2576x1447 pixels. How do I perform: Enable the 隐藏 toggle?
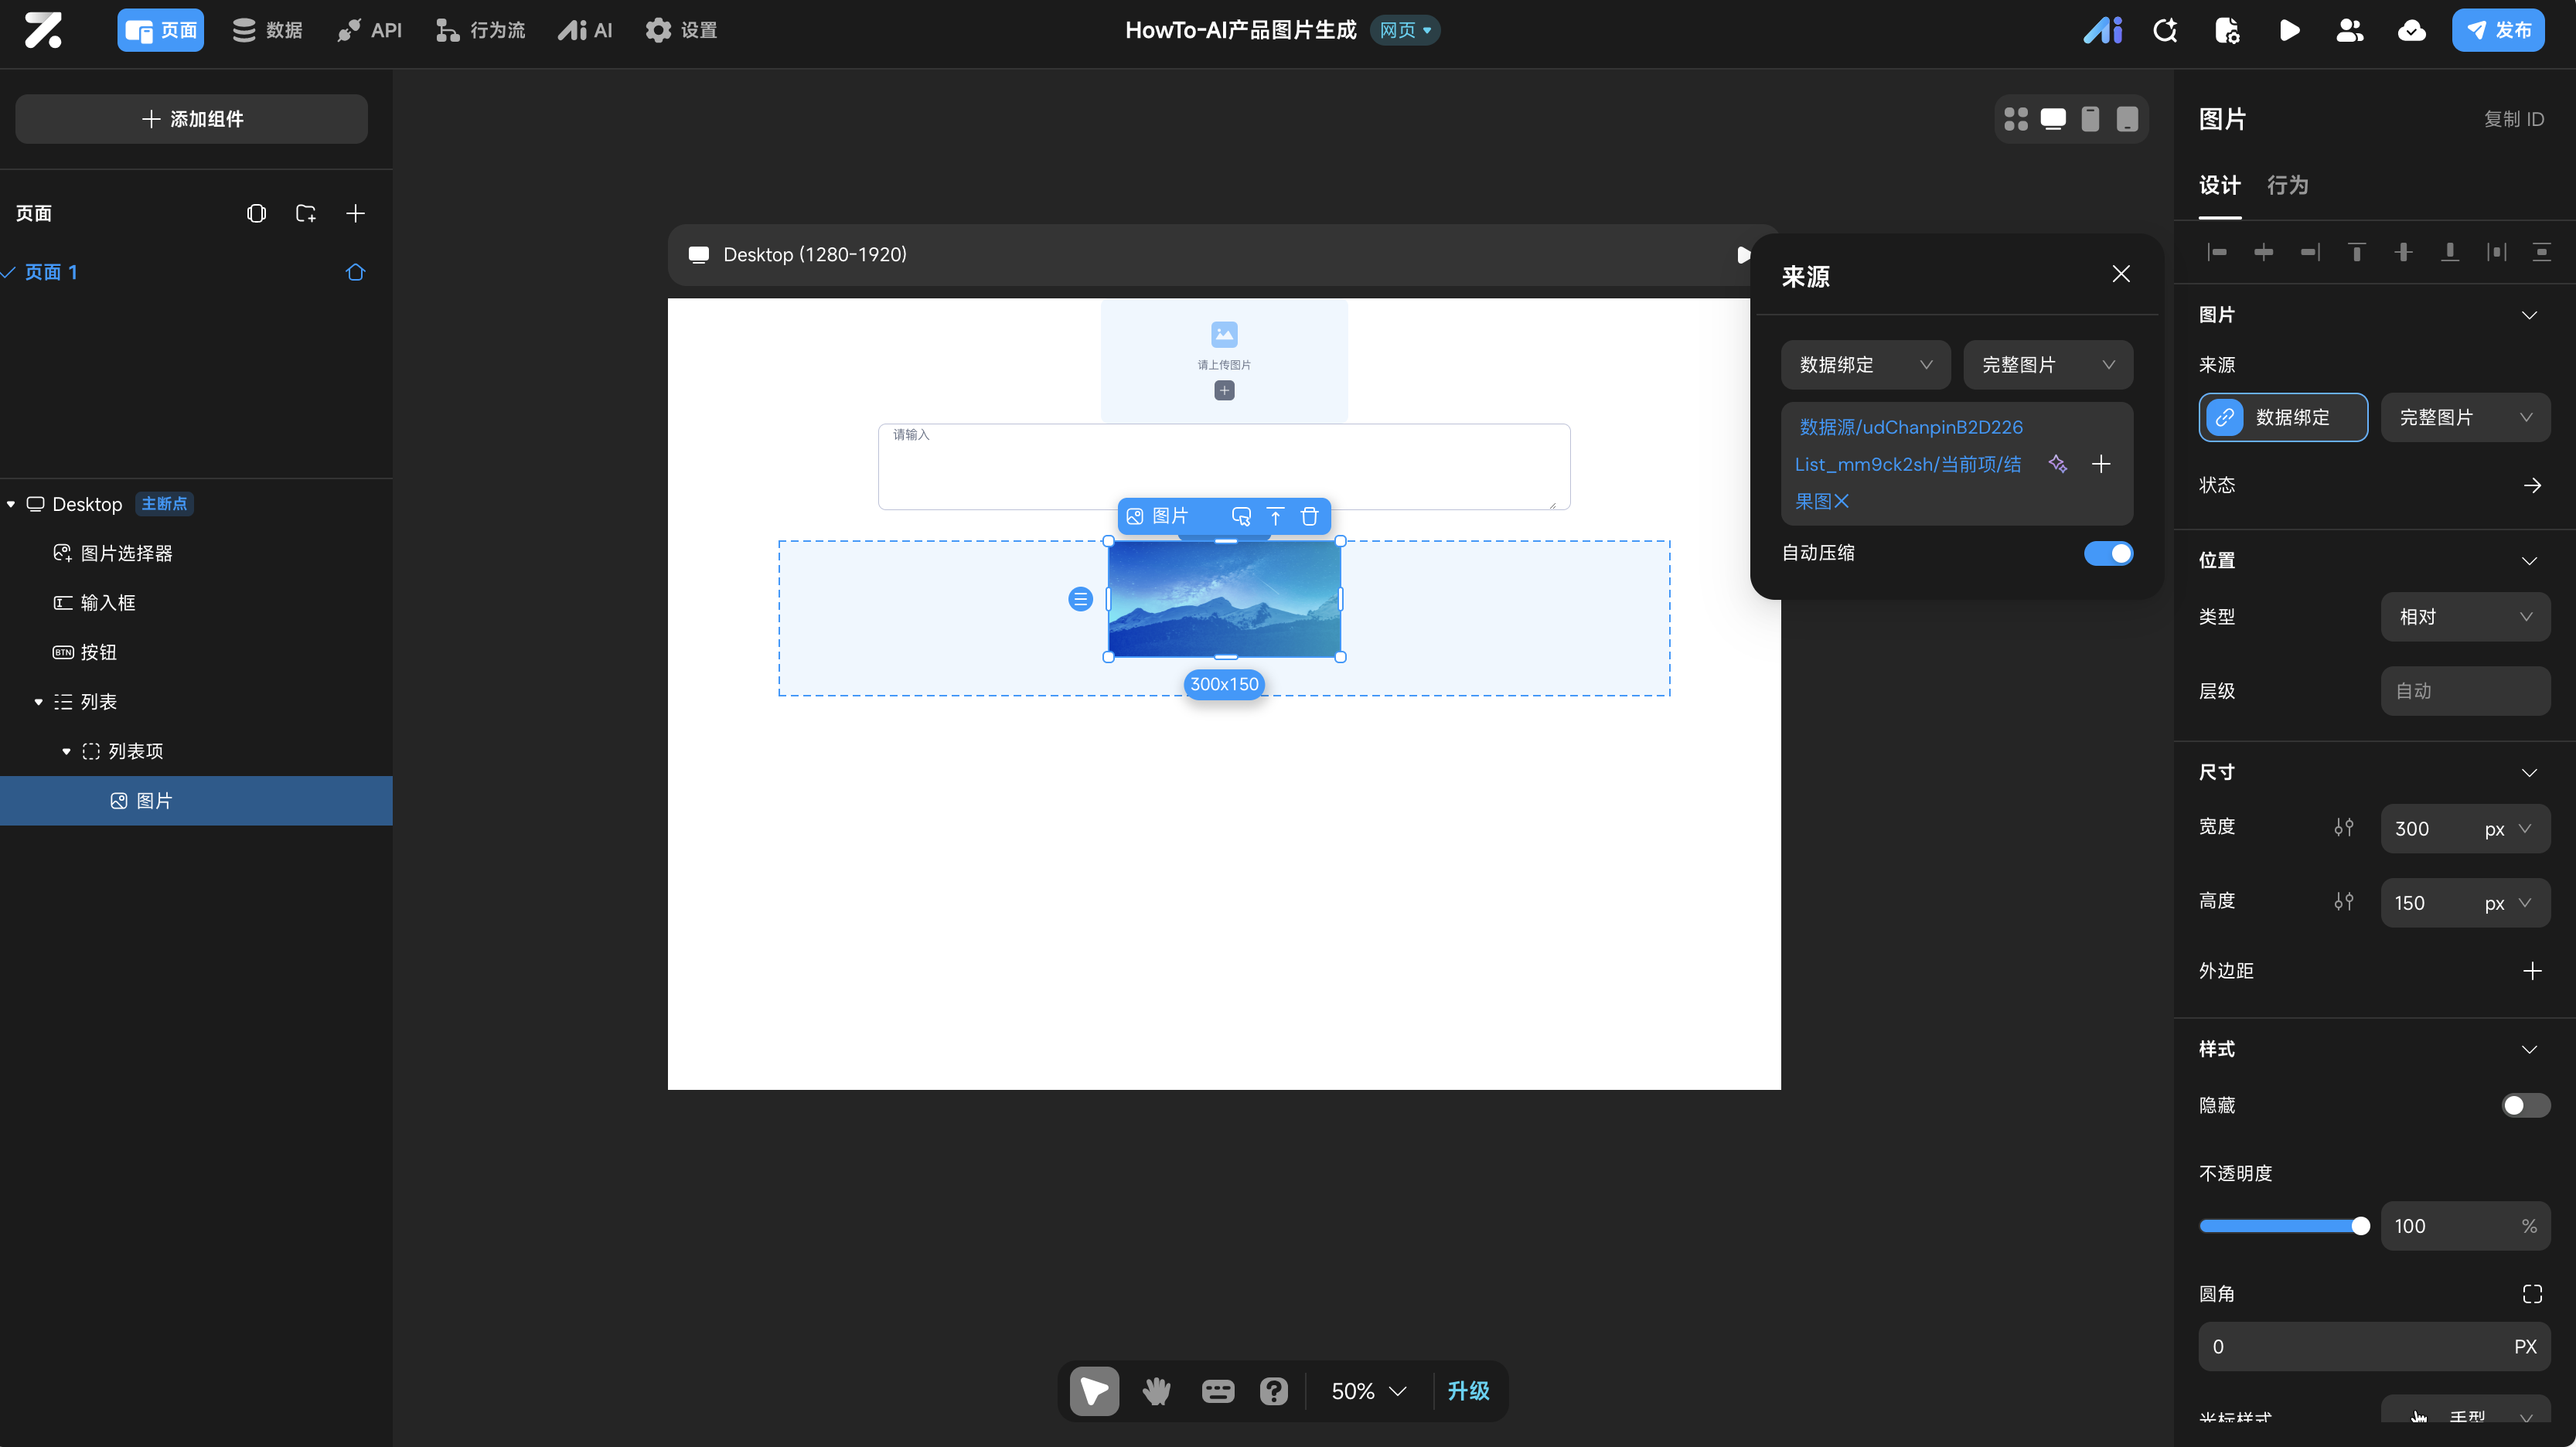tap(2524, 1105)
